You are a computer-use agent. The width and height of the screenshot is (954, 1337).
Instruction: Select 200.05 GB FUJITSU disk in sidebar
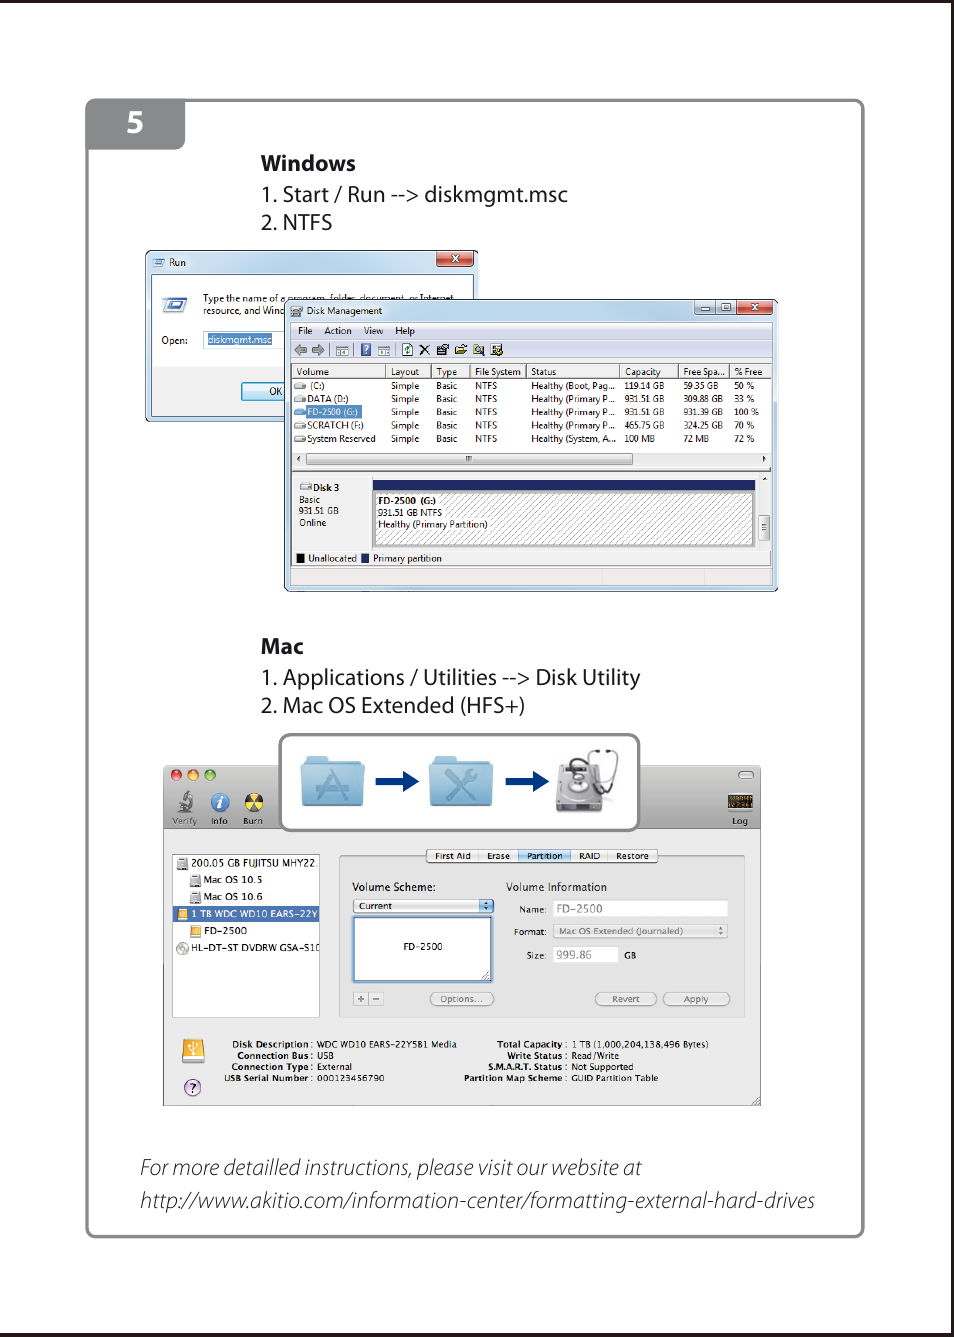pos(246,863)
